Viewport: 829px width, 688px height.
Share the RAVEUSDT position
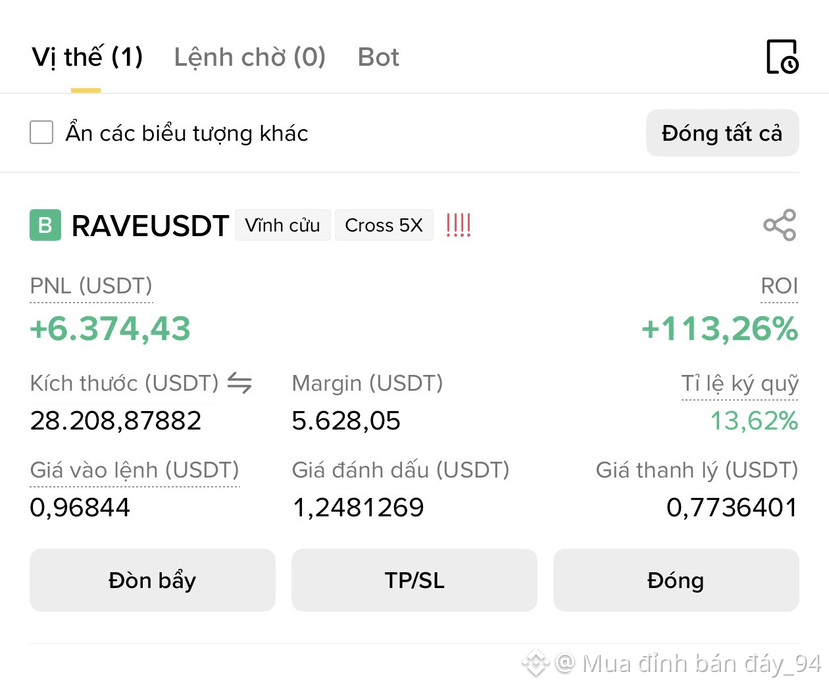[780, 225]
